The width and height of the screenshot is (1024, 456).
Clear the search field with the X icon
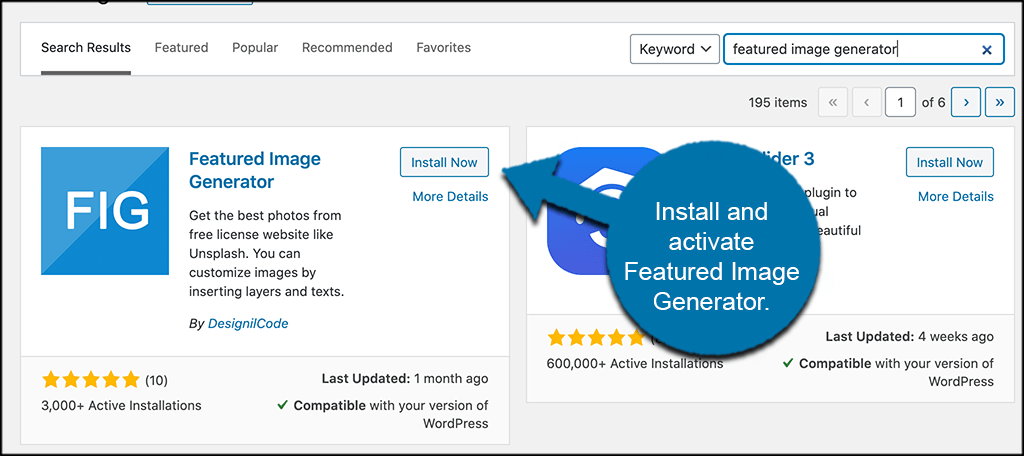click(987, 50)
